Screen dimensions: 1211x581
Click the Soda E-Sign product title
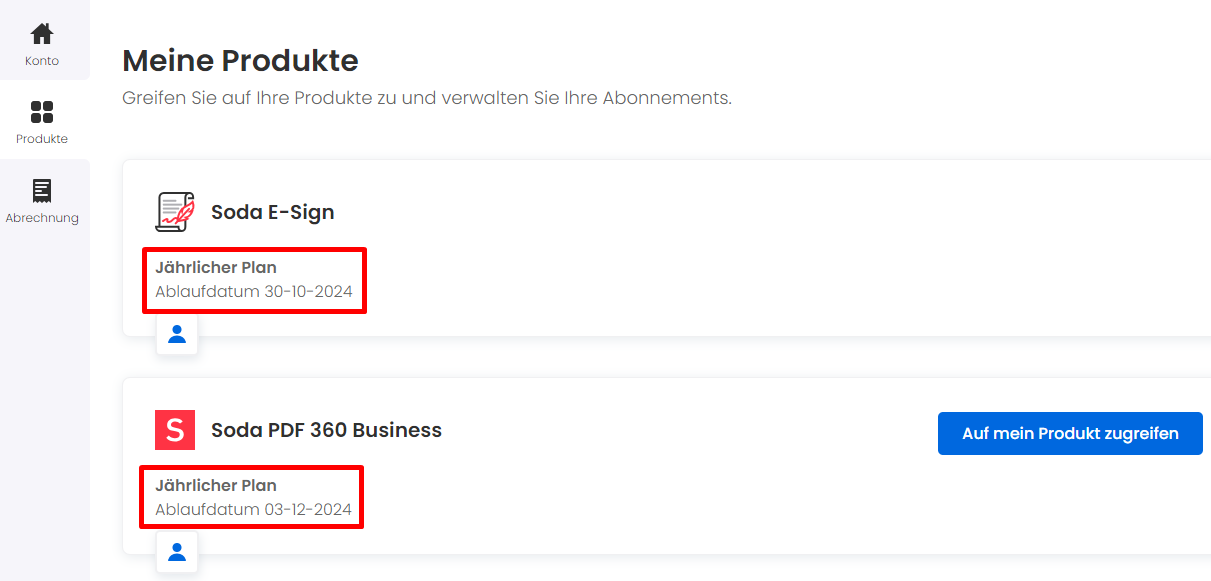click(x=273, y=212)
